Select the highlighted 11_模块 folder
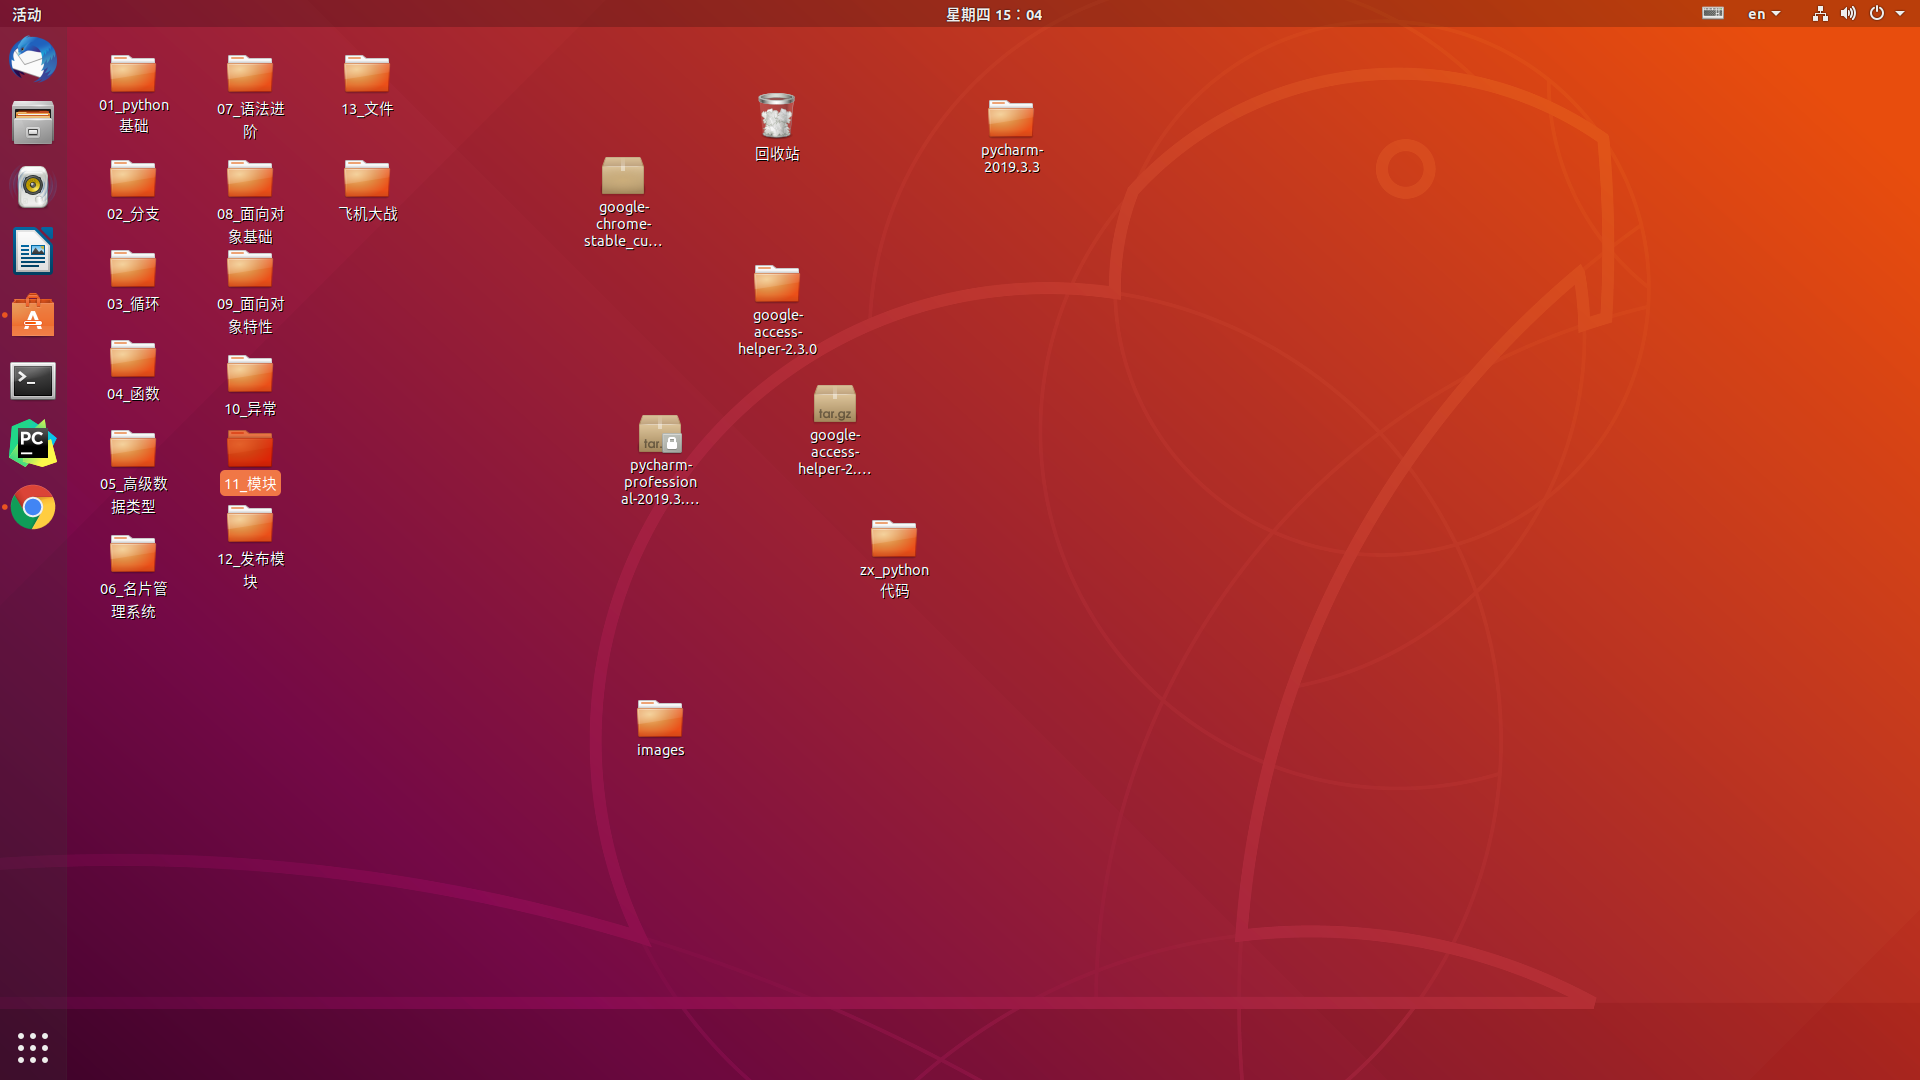 [x=250, y=461]
